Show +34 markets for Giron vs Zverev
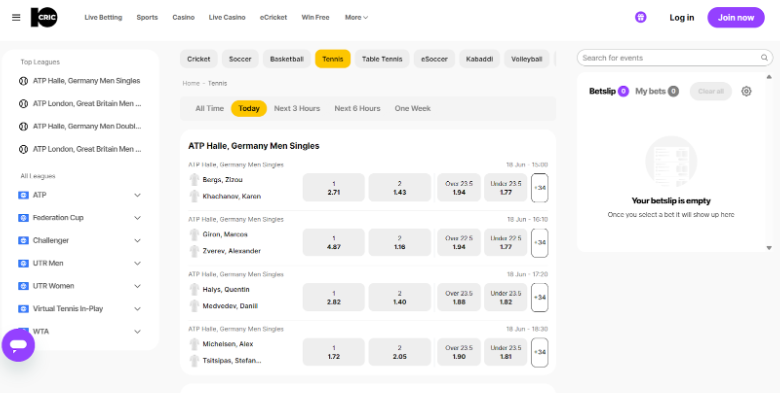The width and height of the screenshot is (780, 393). (x=540, y=243)
